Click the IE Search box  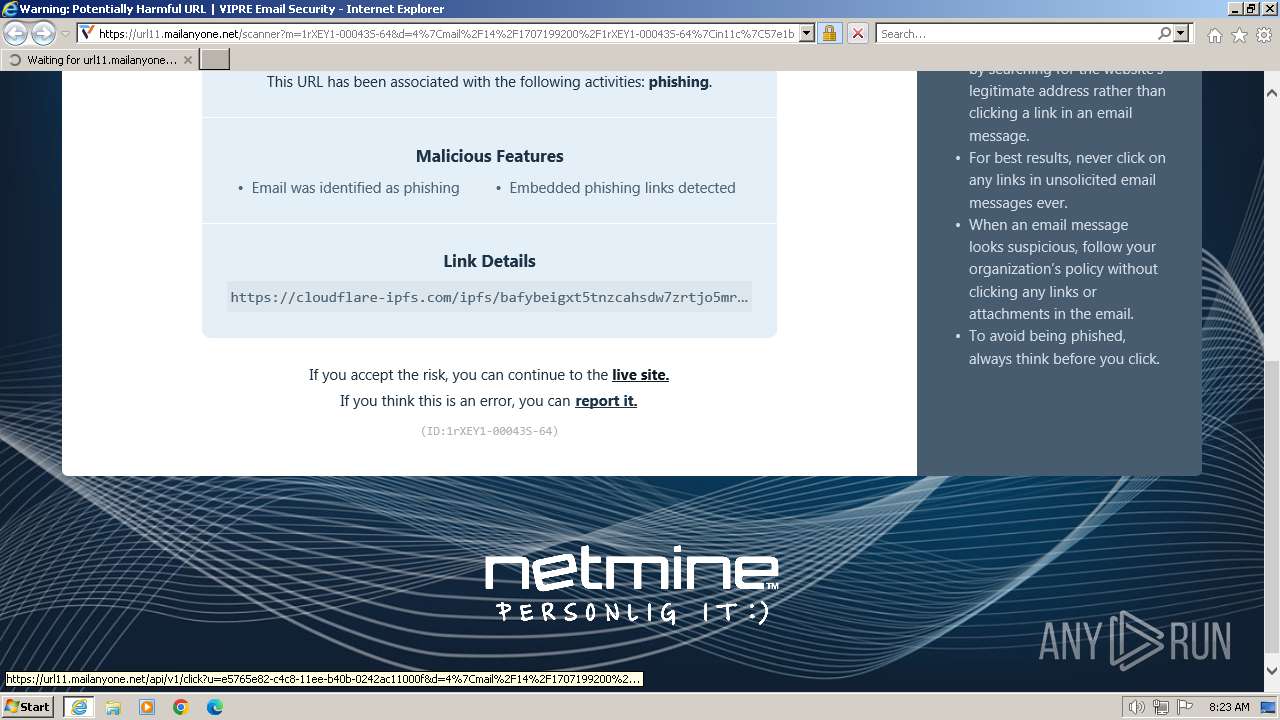click(x=1015, y=34)
